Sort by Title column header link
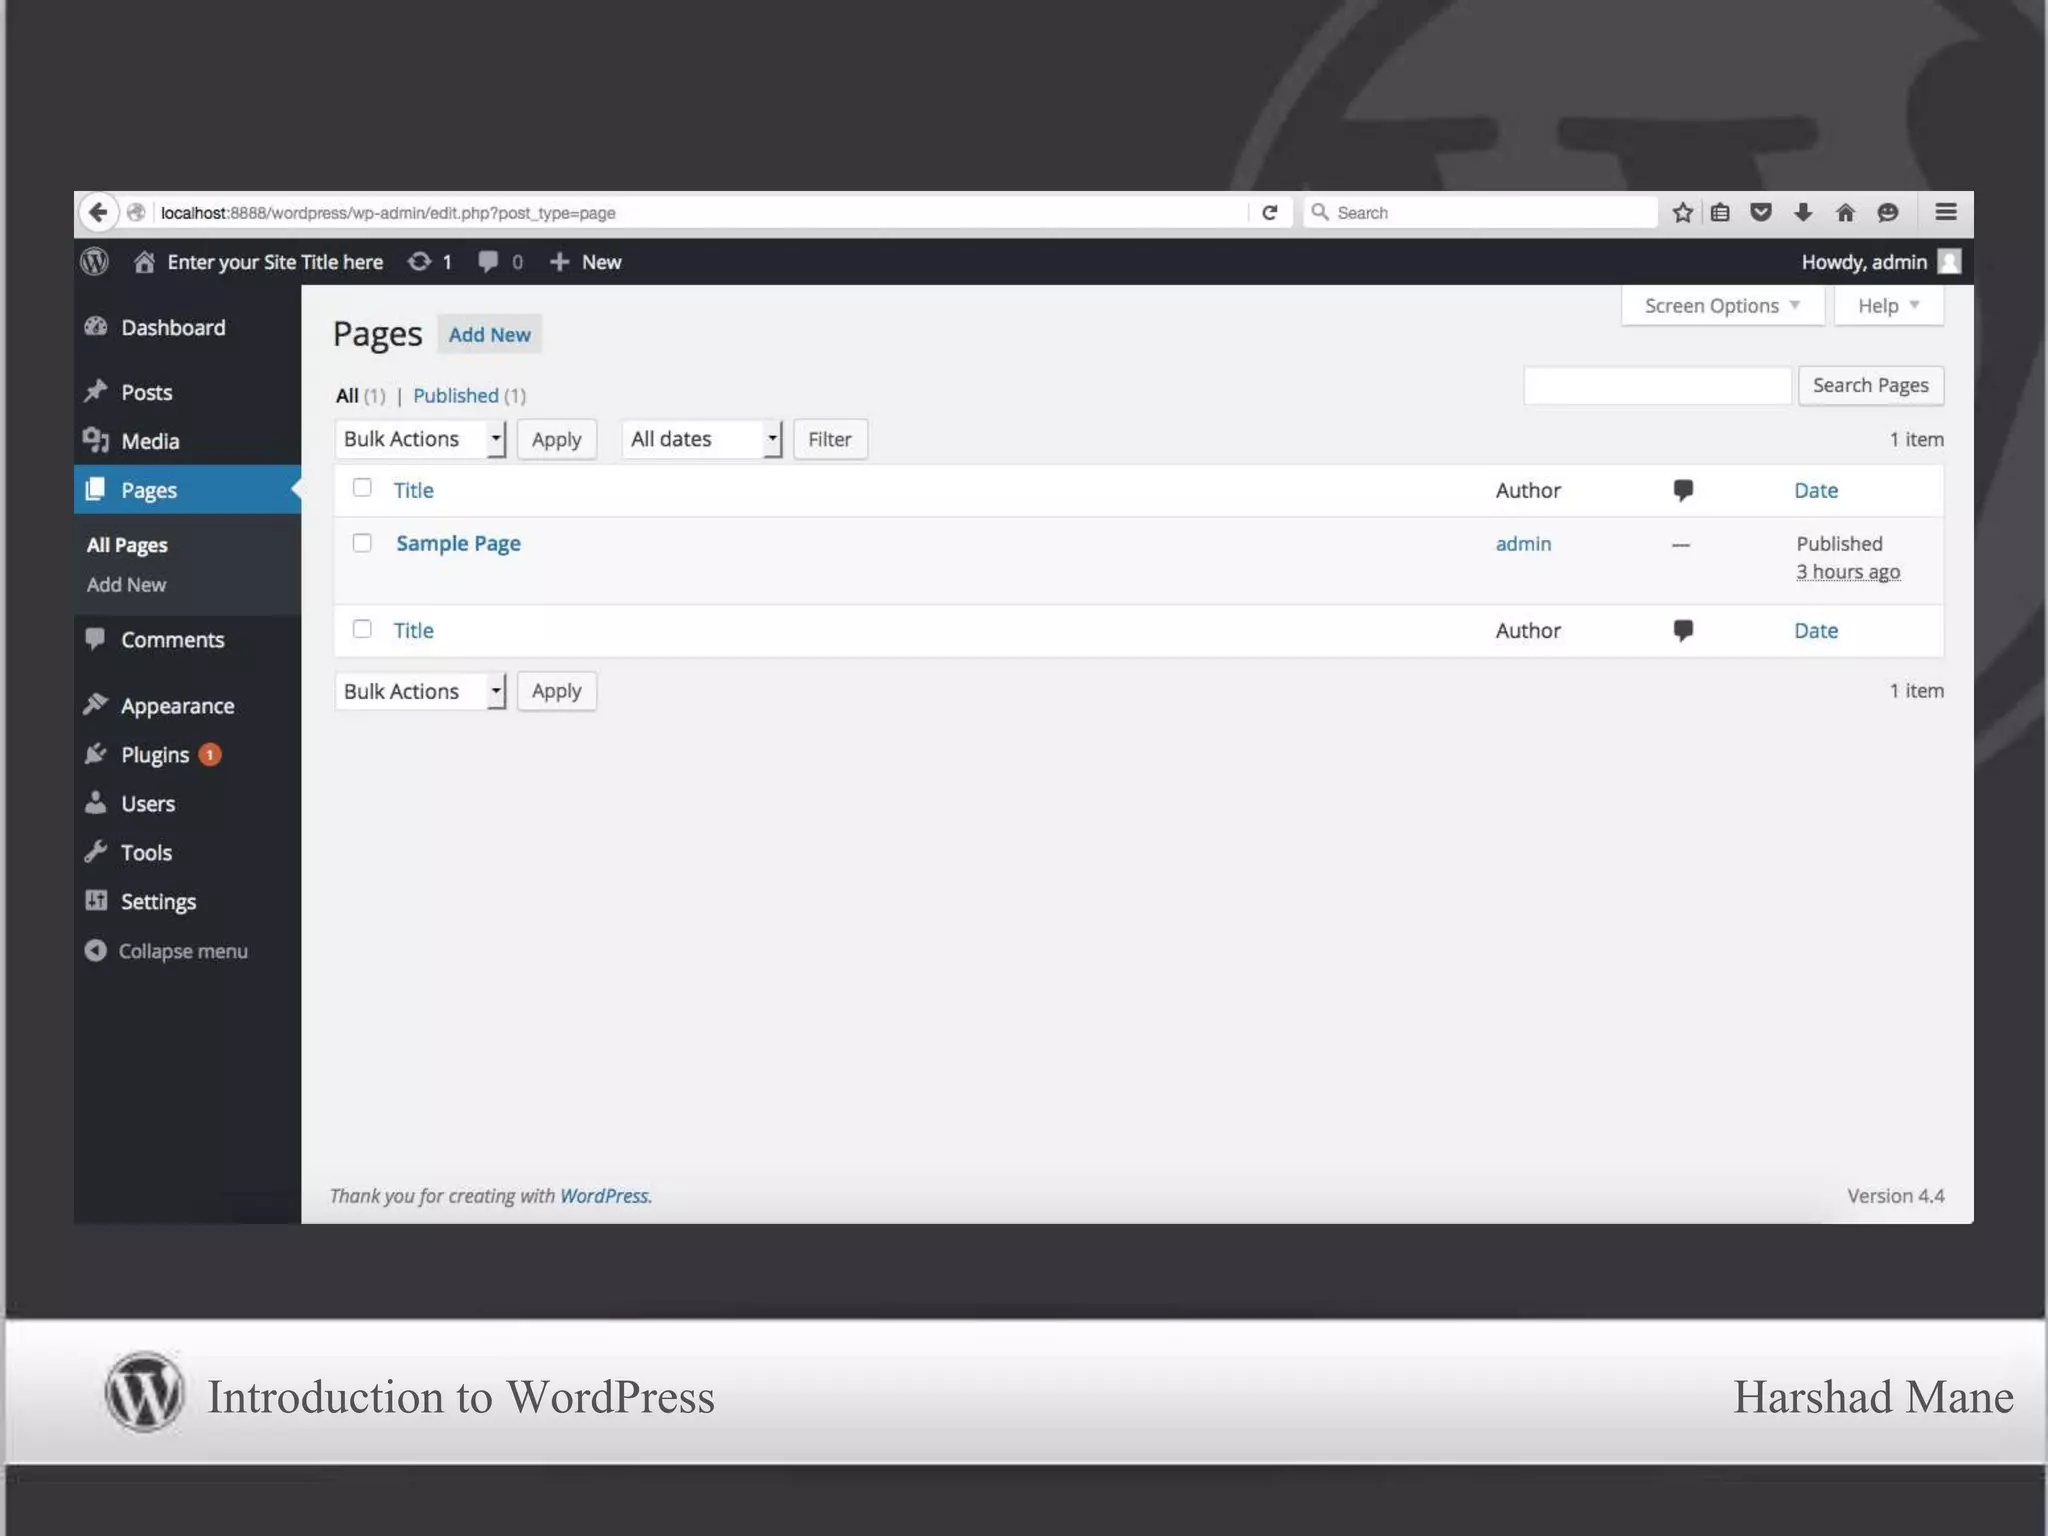Image resolution: width=2048 pixels, height=1536 pixels. click(x=413, y=490)
